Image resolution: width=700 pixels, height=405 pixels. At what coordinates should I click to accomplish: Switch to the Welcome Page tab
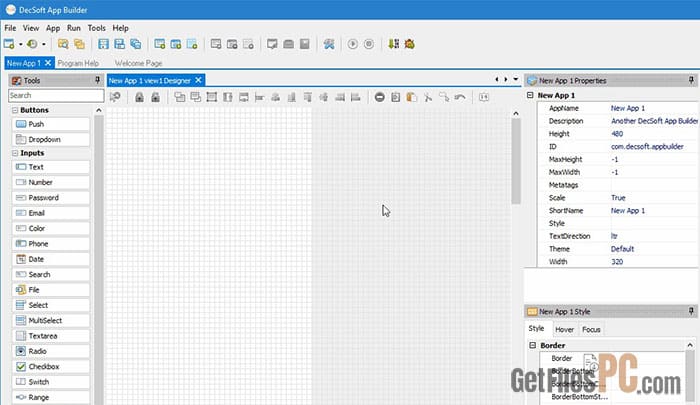pyautogui.click(x=138, y=63)
